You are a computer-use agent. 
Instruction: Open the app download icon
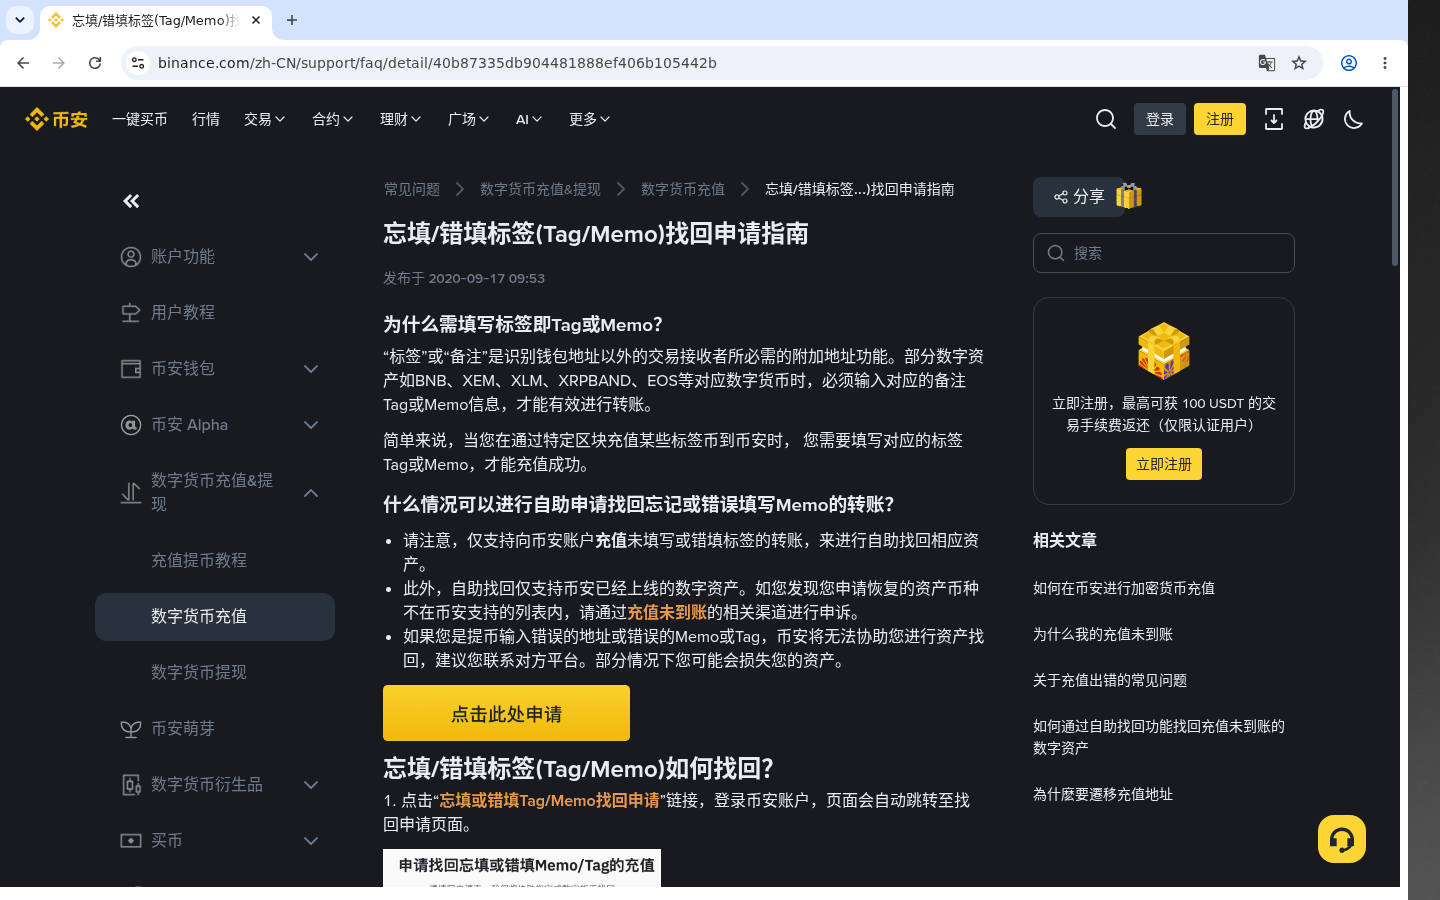tap(1274, 119)
